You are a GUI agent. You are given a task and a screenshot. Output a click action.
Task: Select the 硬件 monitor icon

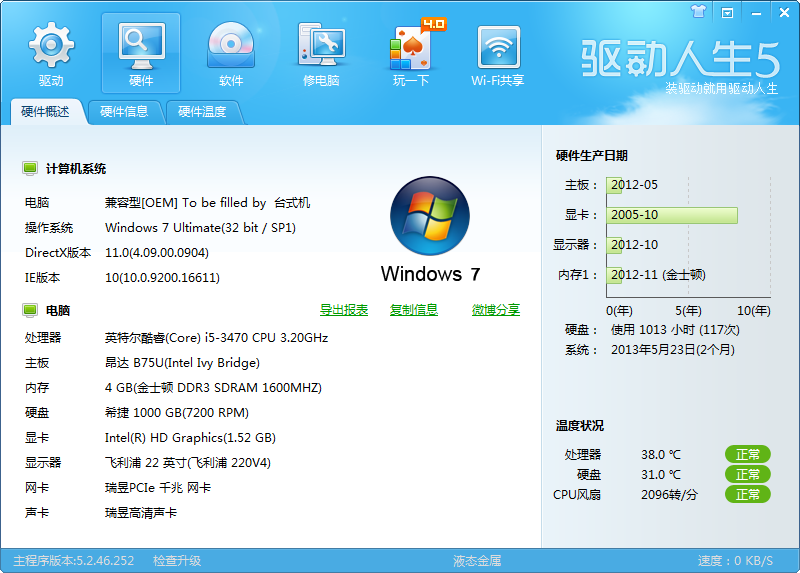[141, 54]
